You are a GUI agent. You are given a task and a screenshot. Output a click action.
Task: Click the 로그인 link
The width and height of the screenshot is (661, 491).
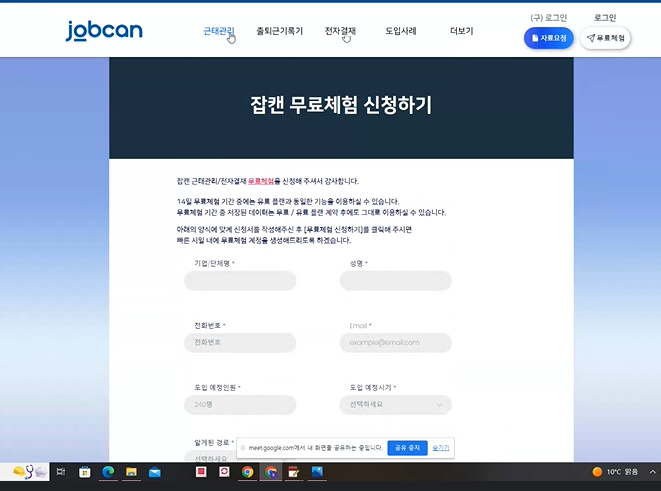(605, 18)
